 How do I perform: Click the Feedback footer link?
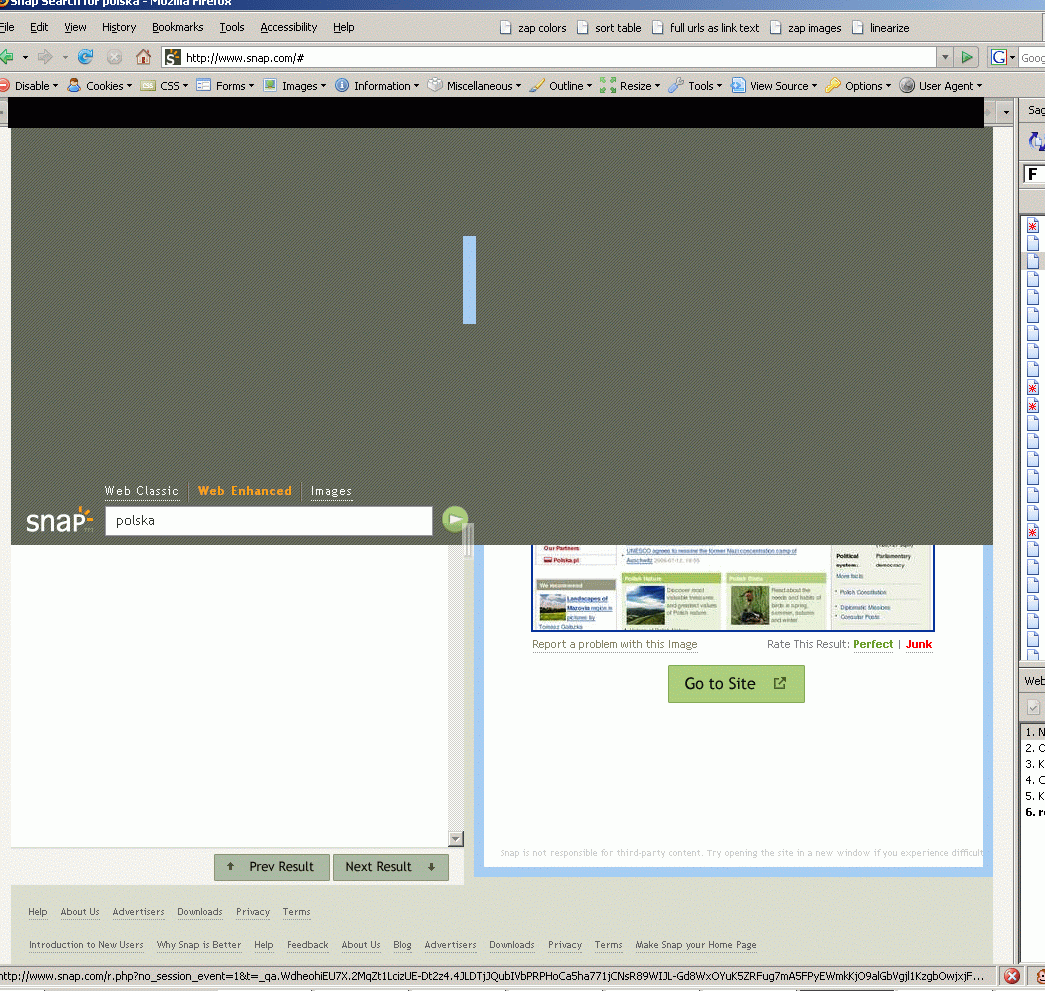pos(307,945)
